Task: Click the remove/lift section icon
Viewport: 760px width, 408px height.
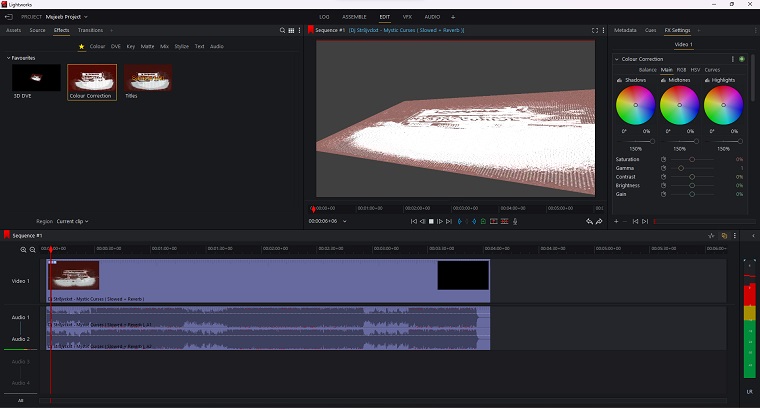Action: (x=494, y=221)
